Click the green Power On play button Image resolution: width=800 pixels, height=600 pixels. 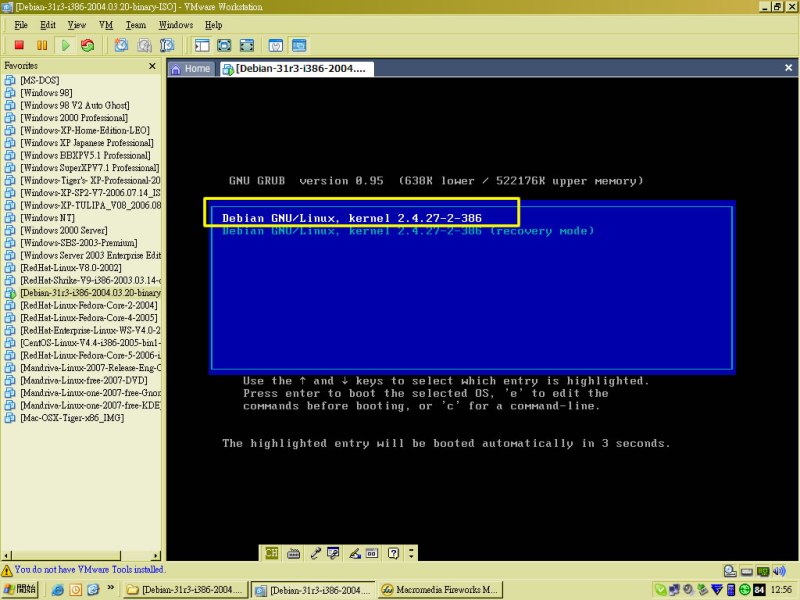tap(65, 45)
